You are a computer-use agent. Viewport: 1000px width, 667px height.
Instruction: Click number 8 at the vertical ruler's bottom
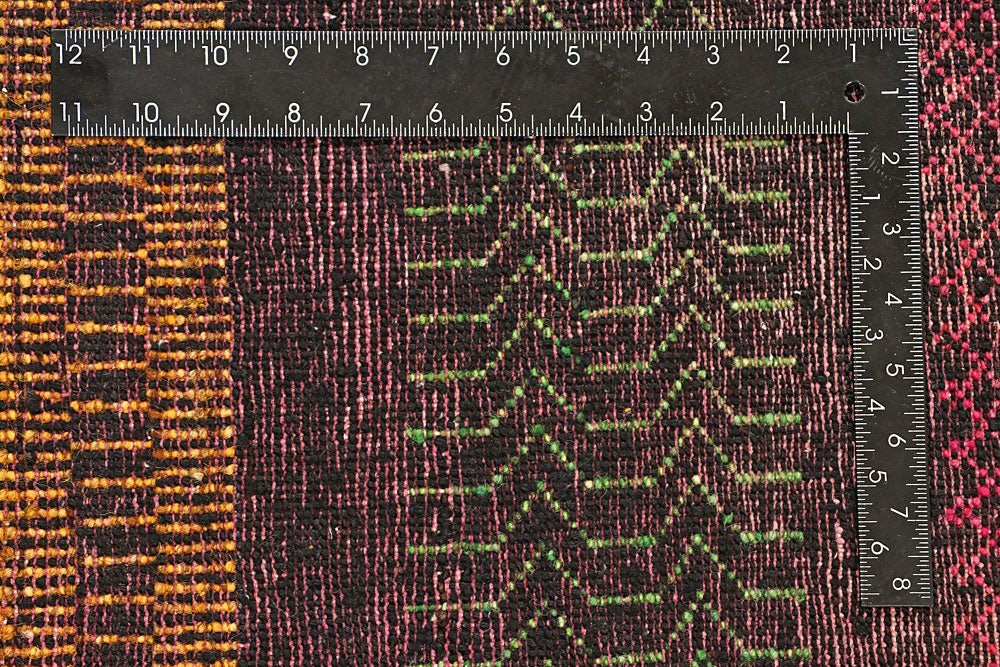[900, 584]
